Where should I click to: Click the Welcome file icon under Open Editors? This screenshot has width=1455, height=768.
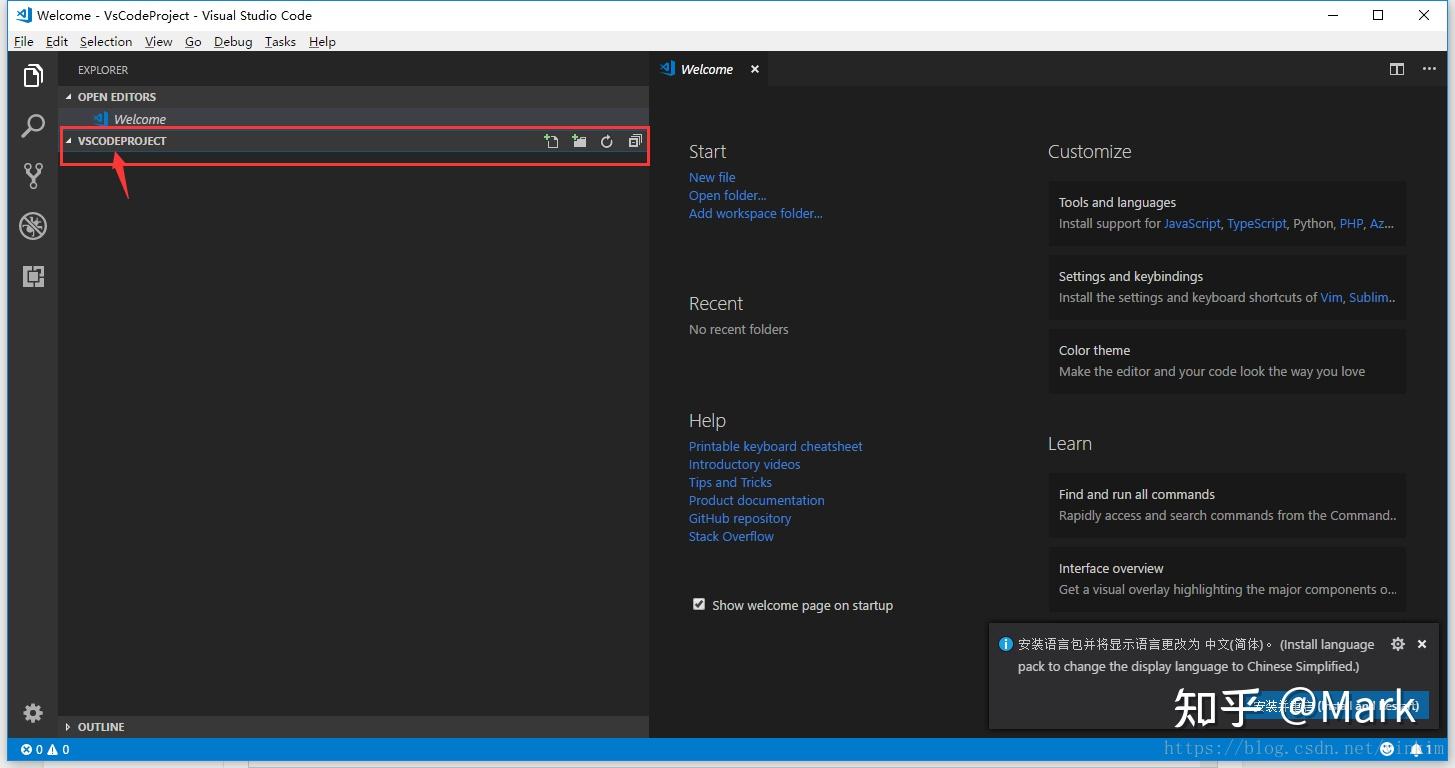click(101, 119)
